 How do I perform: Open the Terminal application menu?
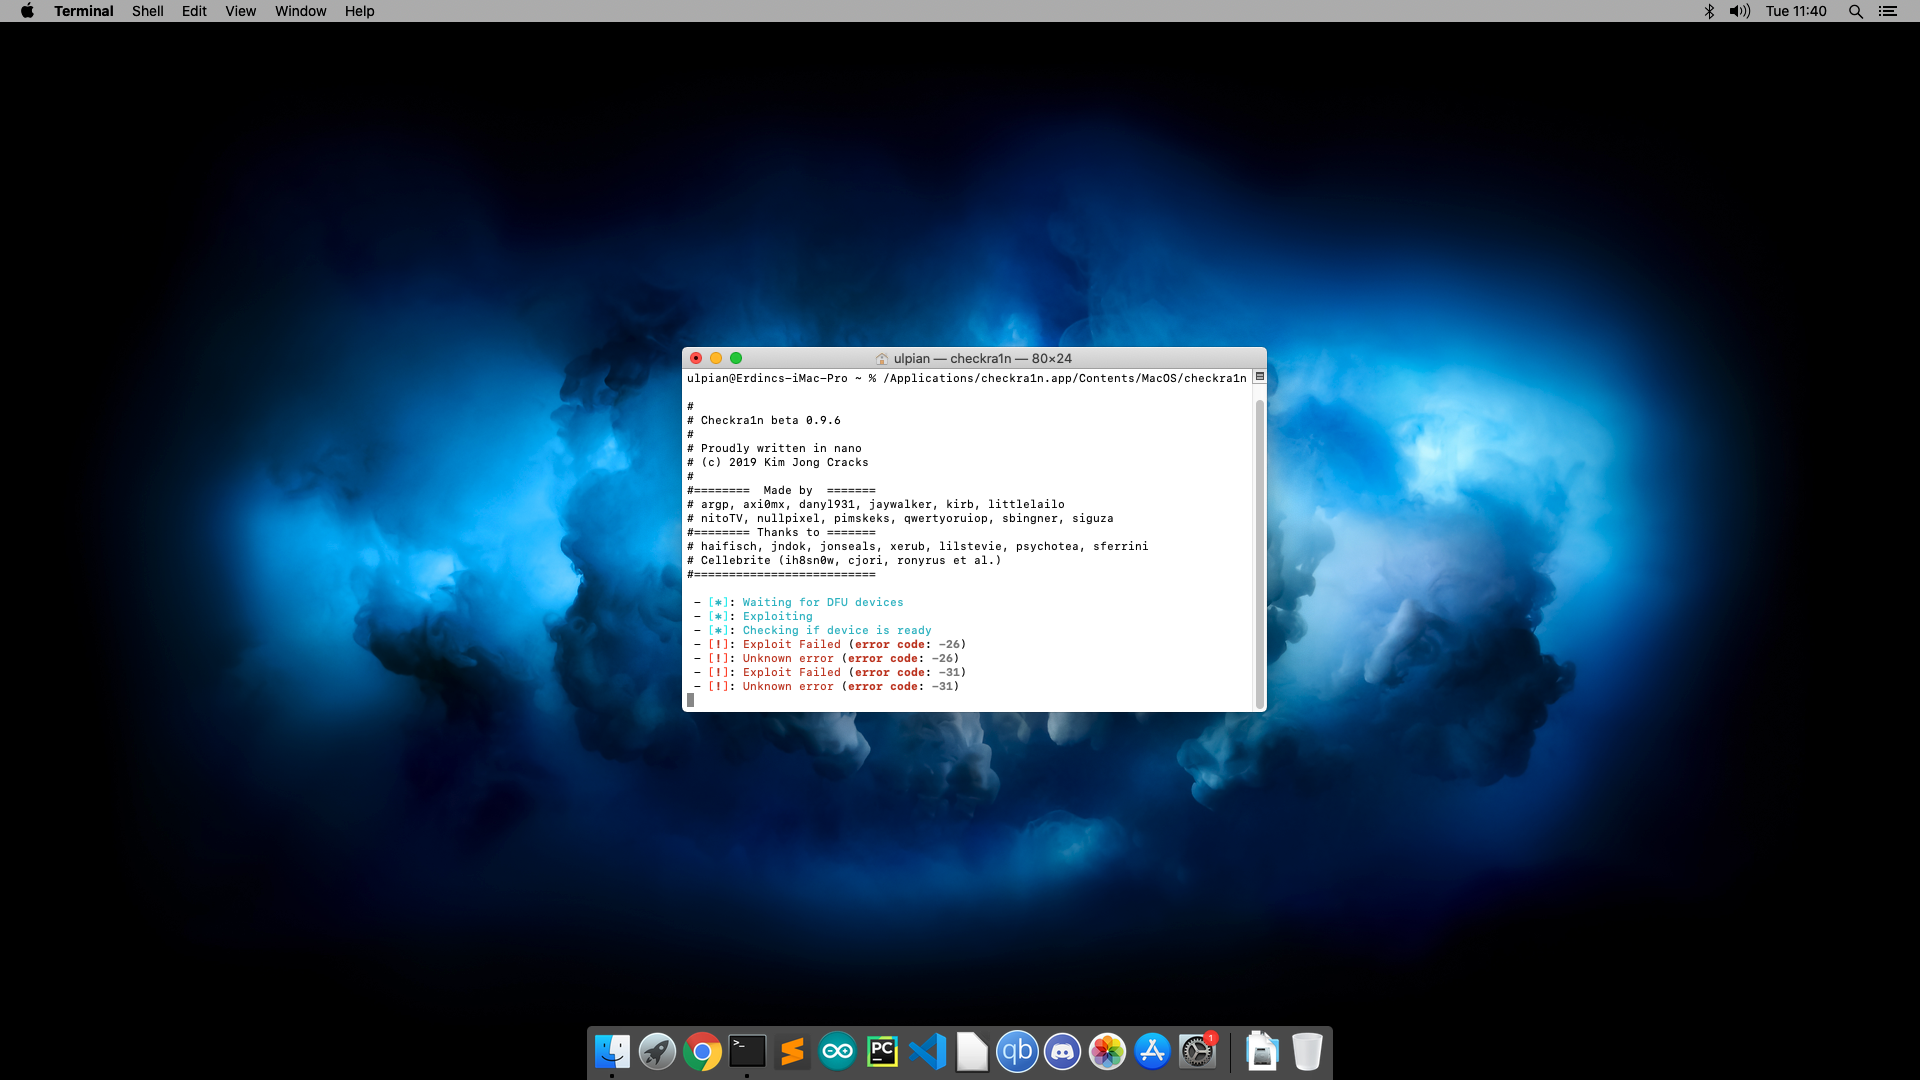84,11
